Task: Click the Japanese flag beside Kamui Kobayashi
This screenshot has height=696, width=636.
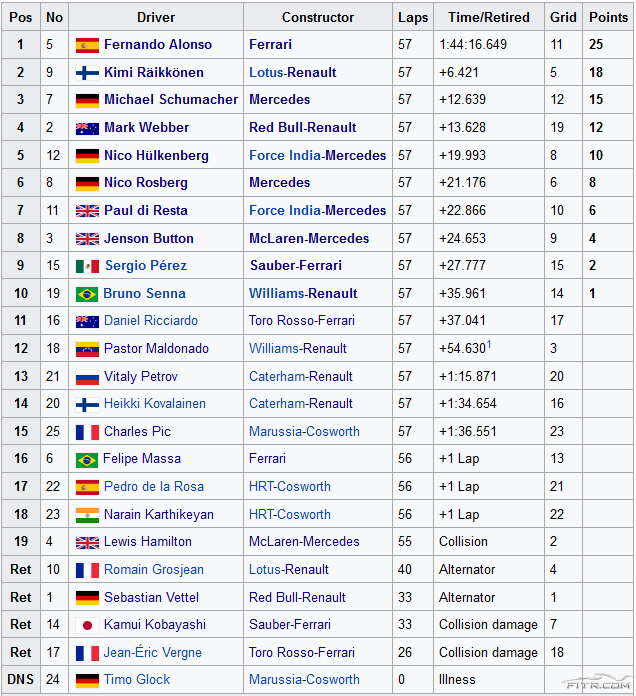Action: click(x=87, y=625)
